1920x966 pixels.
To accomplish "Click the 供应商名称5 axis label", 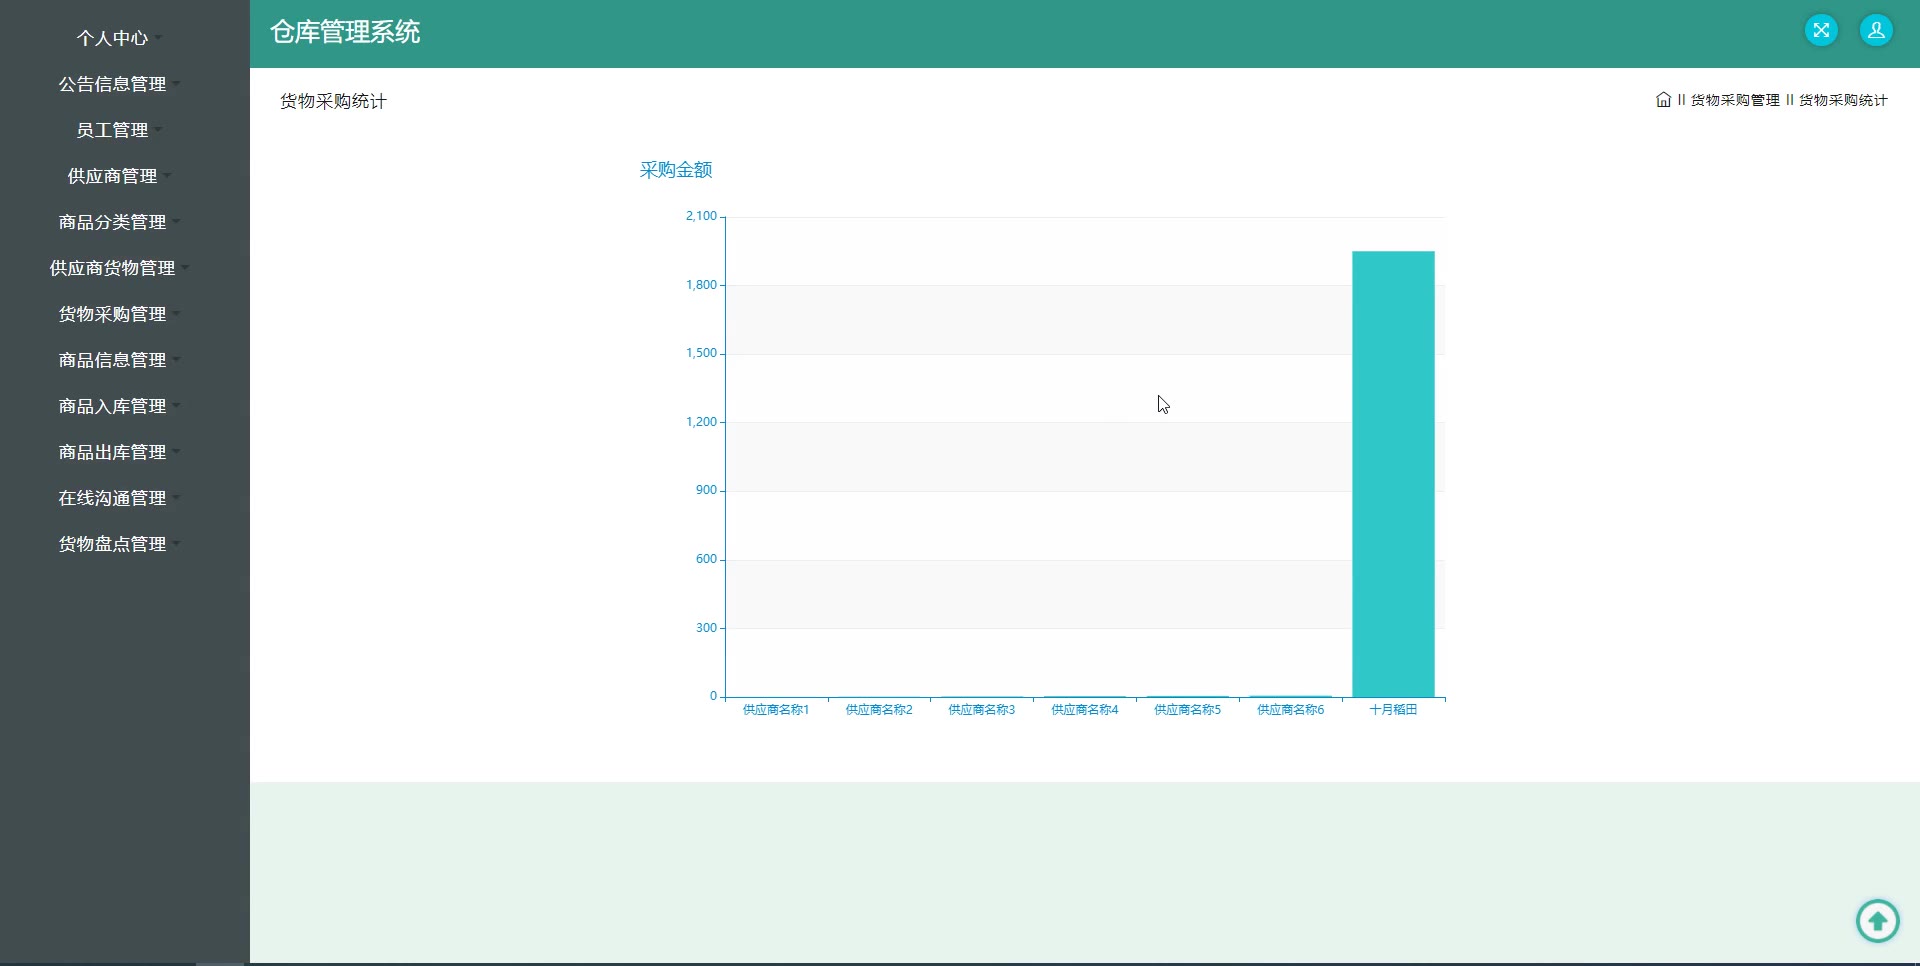I will pyautogui.click(x=1188, y=709).
